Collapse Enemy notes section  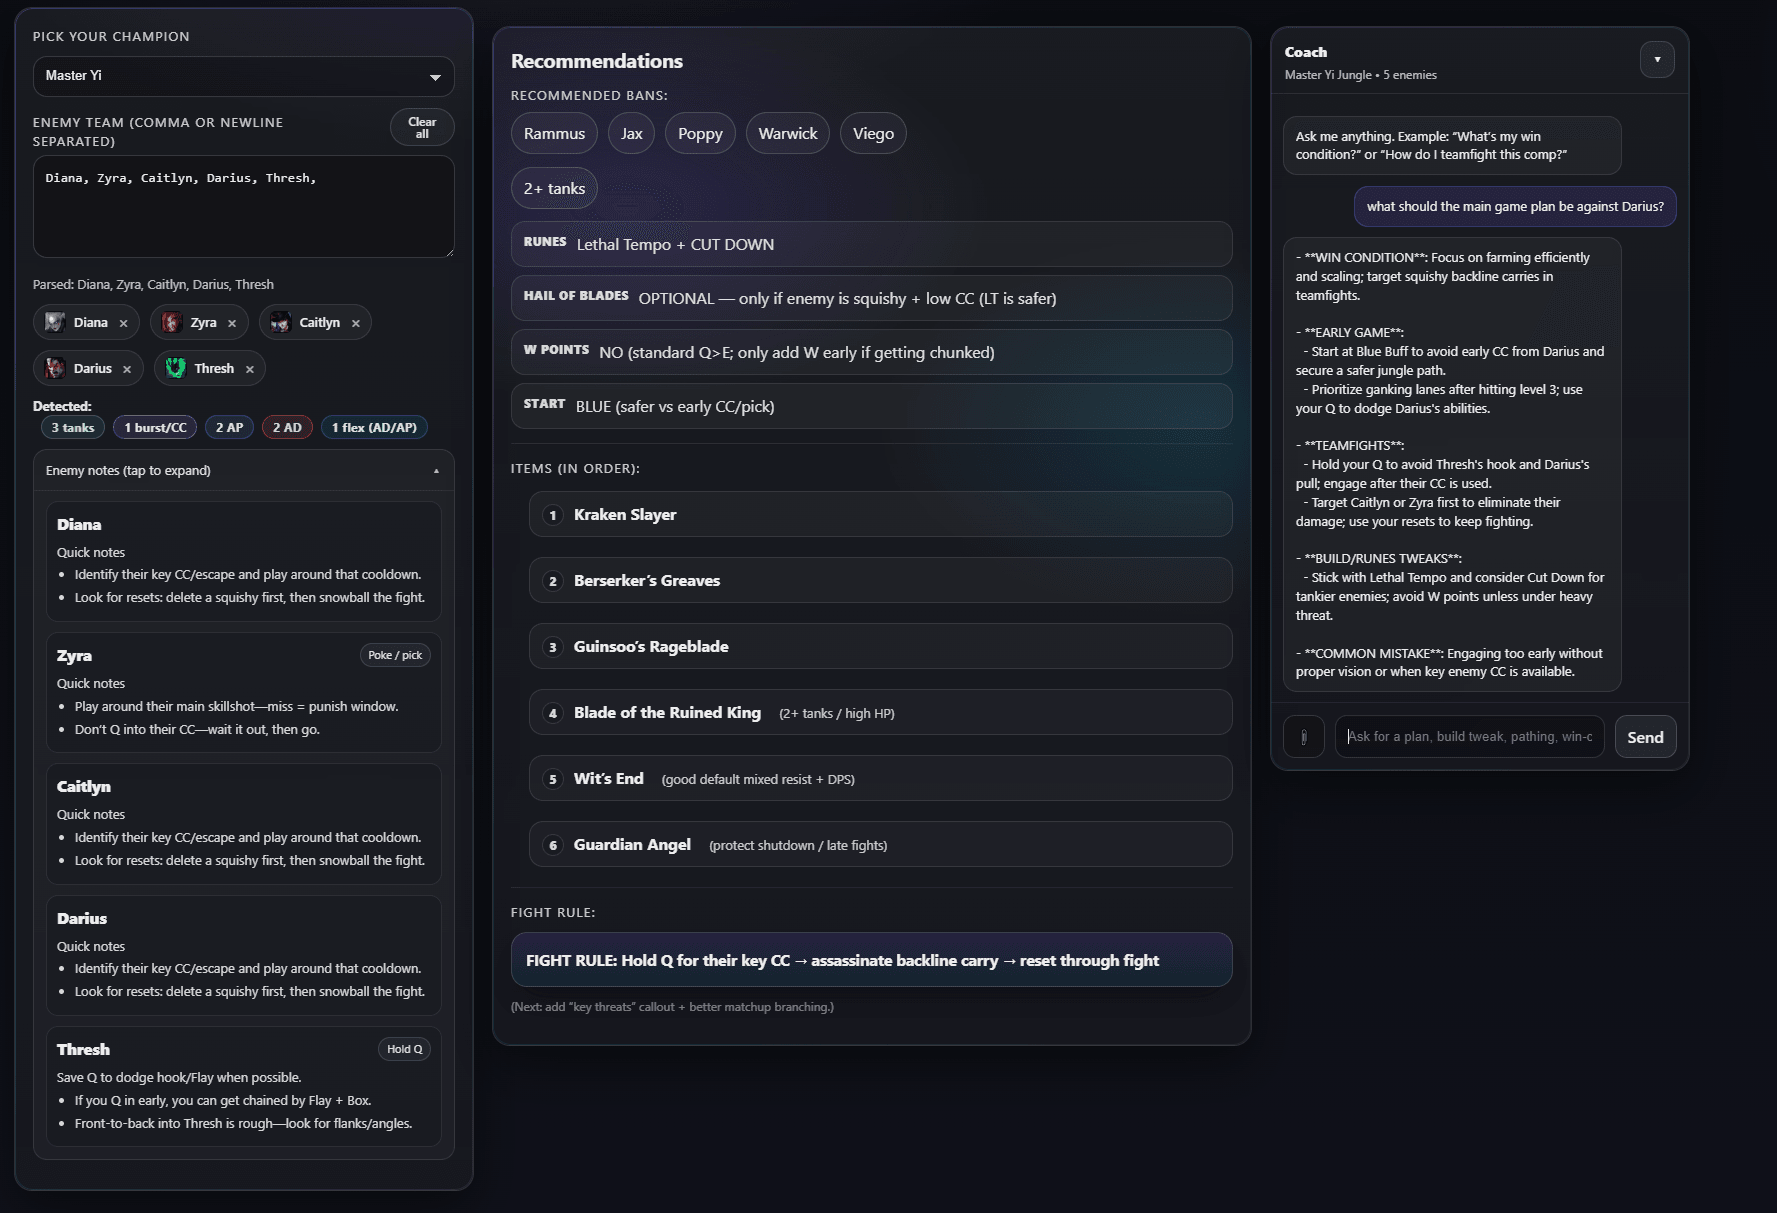tap(244, 471)
